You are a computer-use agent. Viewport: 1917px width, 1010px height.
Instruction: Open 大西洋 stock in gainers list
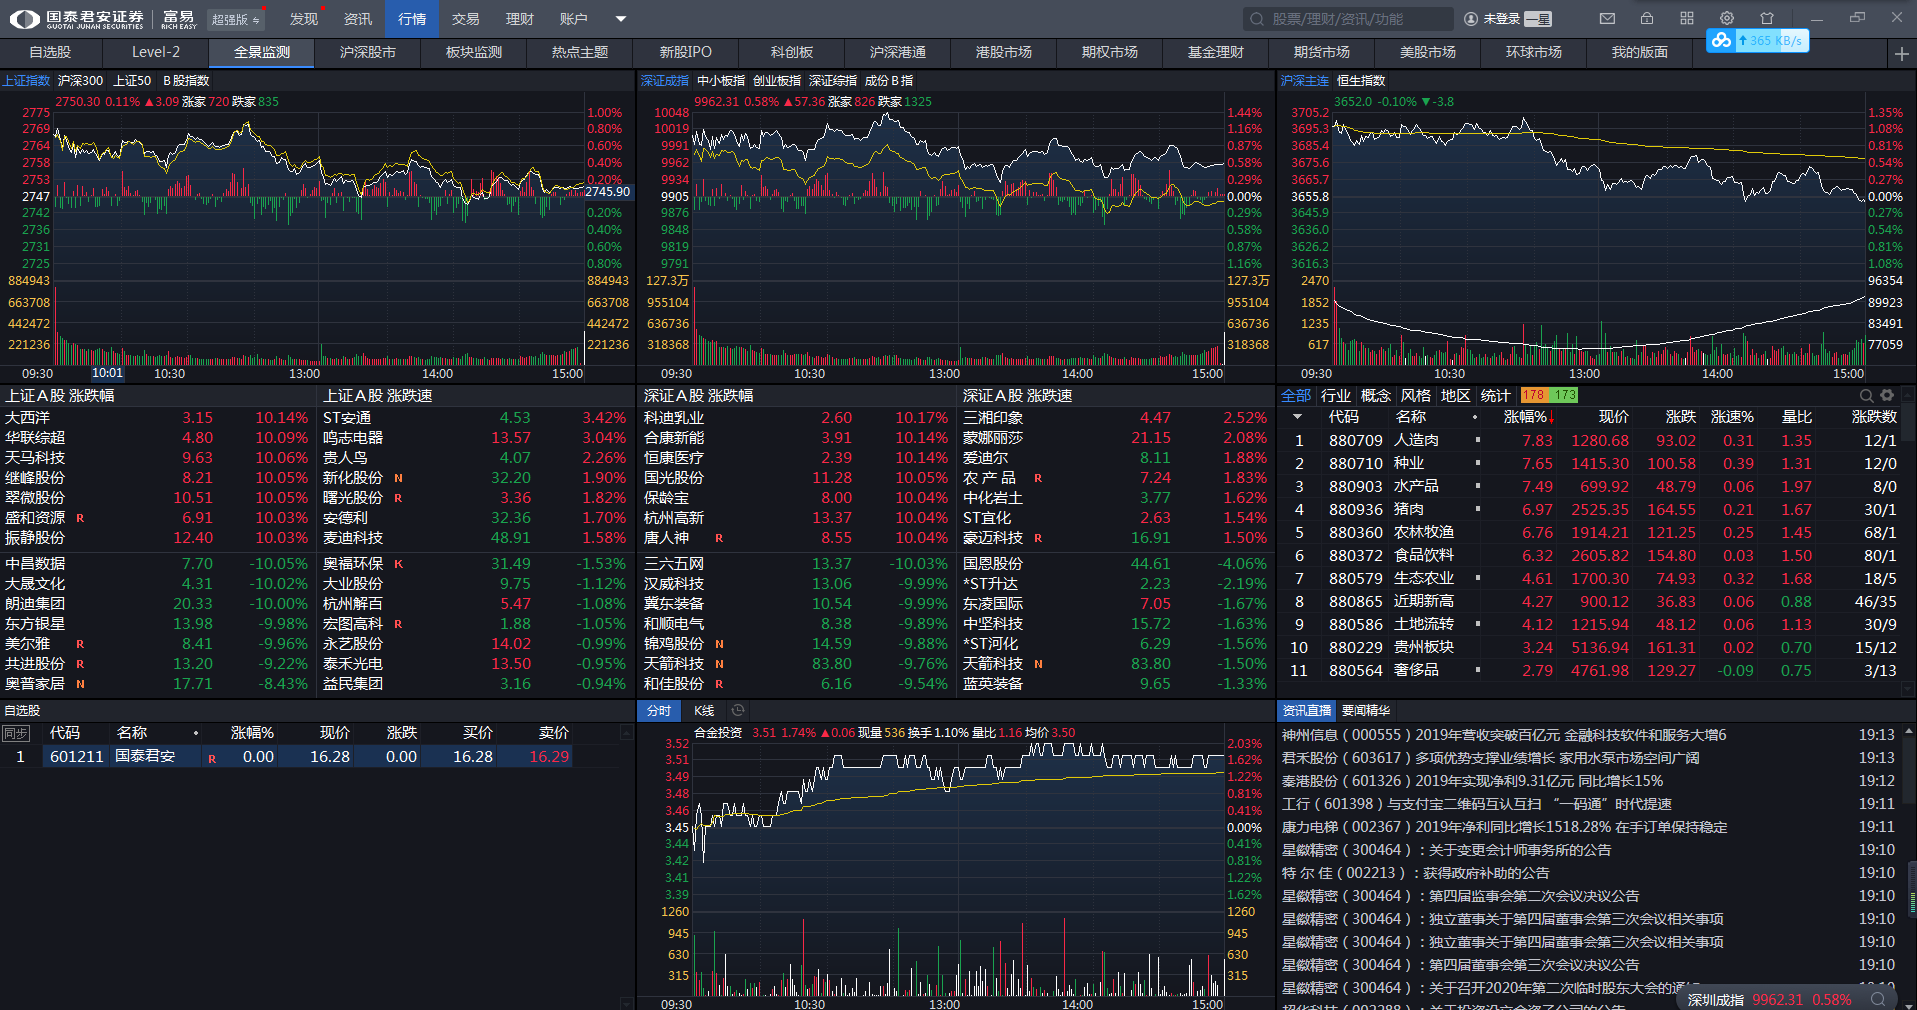27,418
